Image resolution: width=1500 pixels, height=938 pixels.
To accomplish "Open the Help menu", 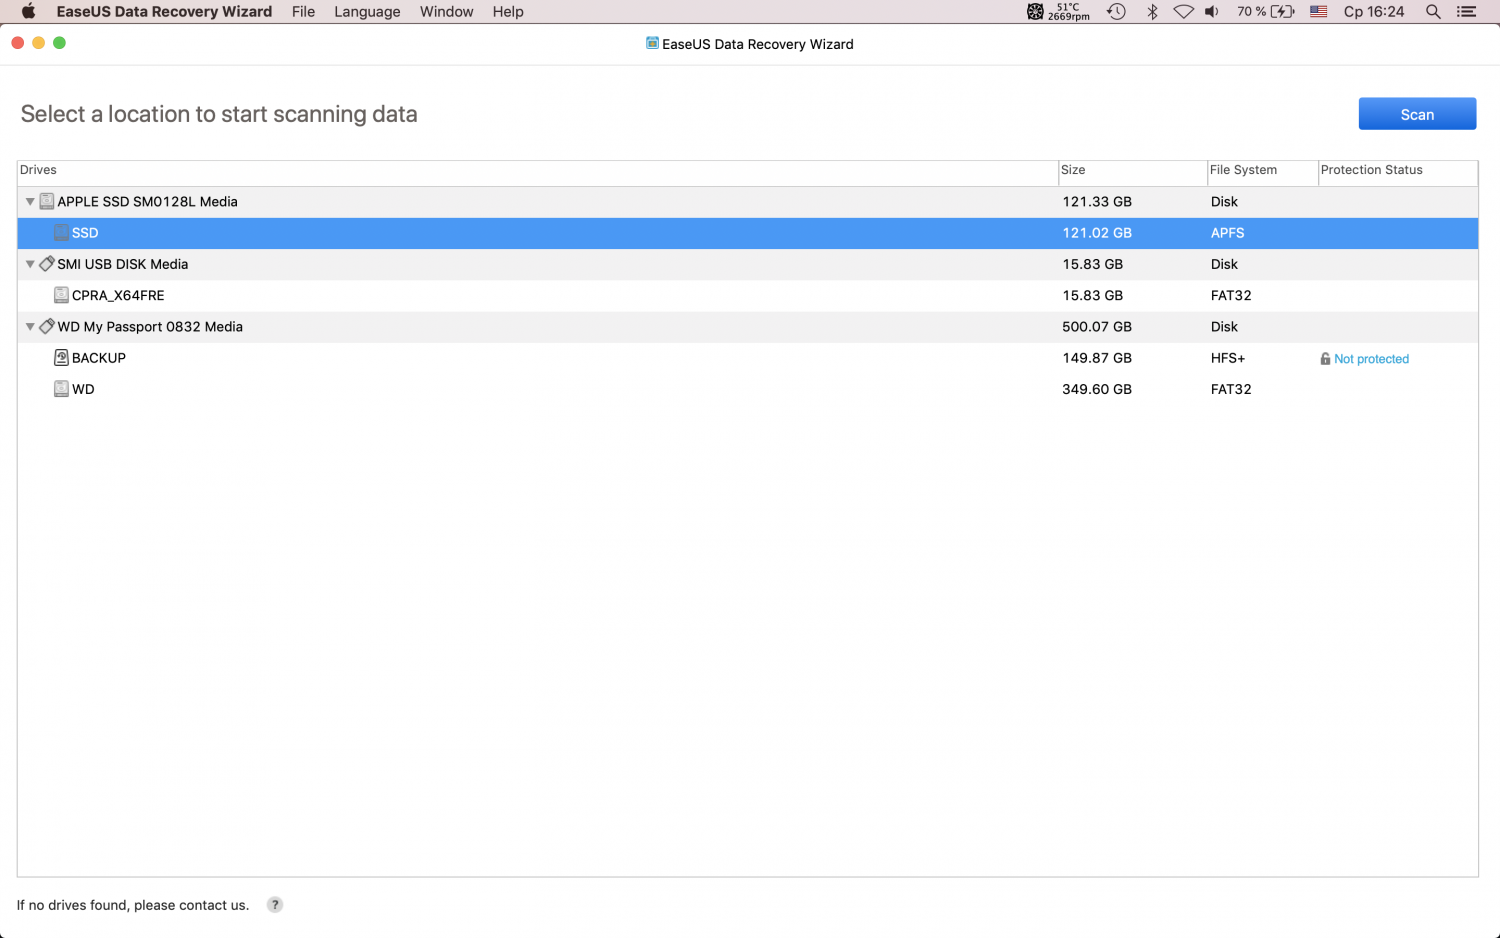I will (x=508, y=12).
